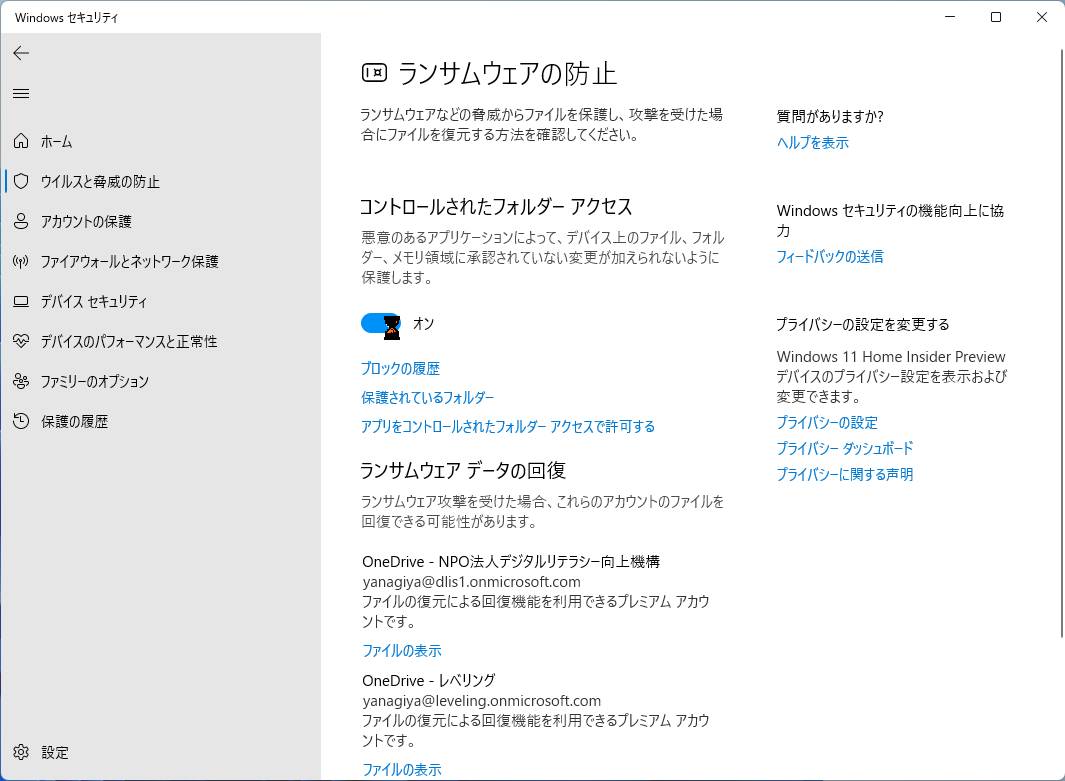Open ファイアウォールとネットワーク保護 page
The image size is (1065, 781).
[x=129, y=261]
